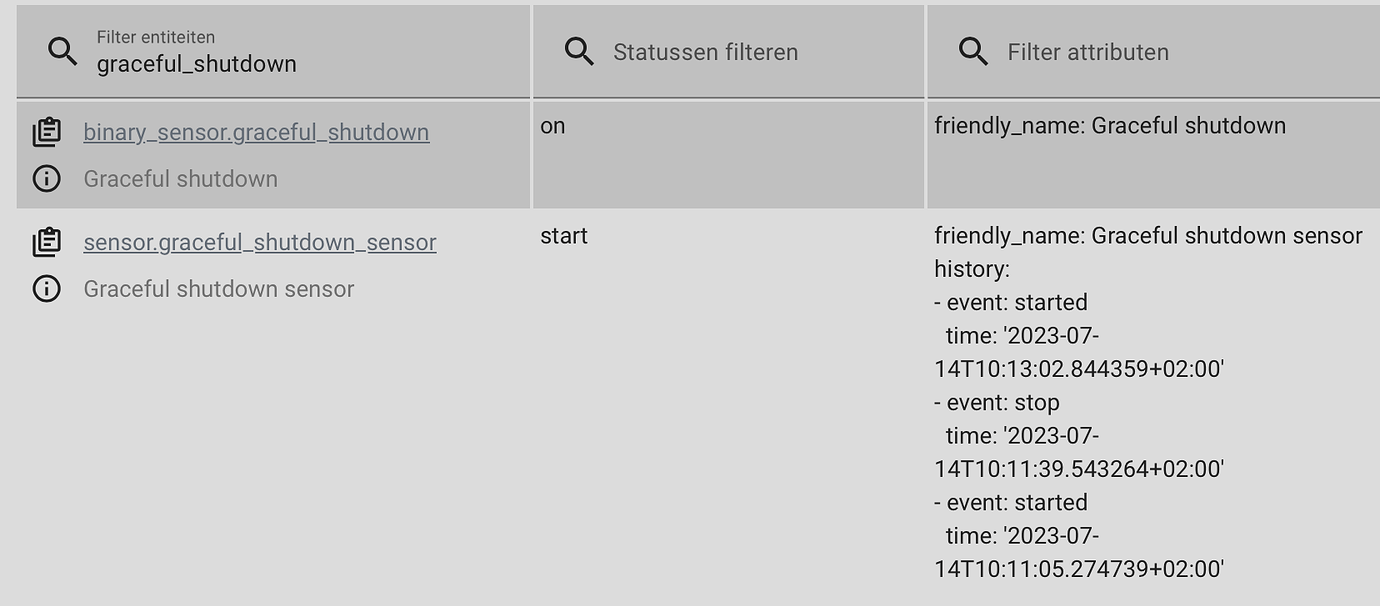This screenshot has width=1380, height=606.
Task: Click the Filter attributen search icon
Action: tap(972, 51)
